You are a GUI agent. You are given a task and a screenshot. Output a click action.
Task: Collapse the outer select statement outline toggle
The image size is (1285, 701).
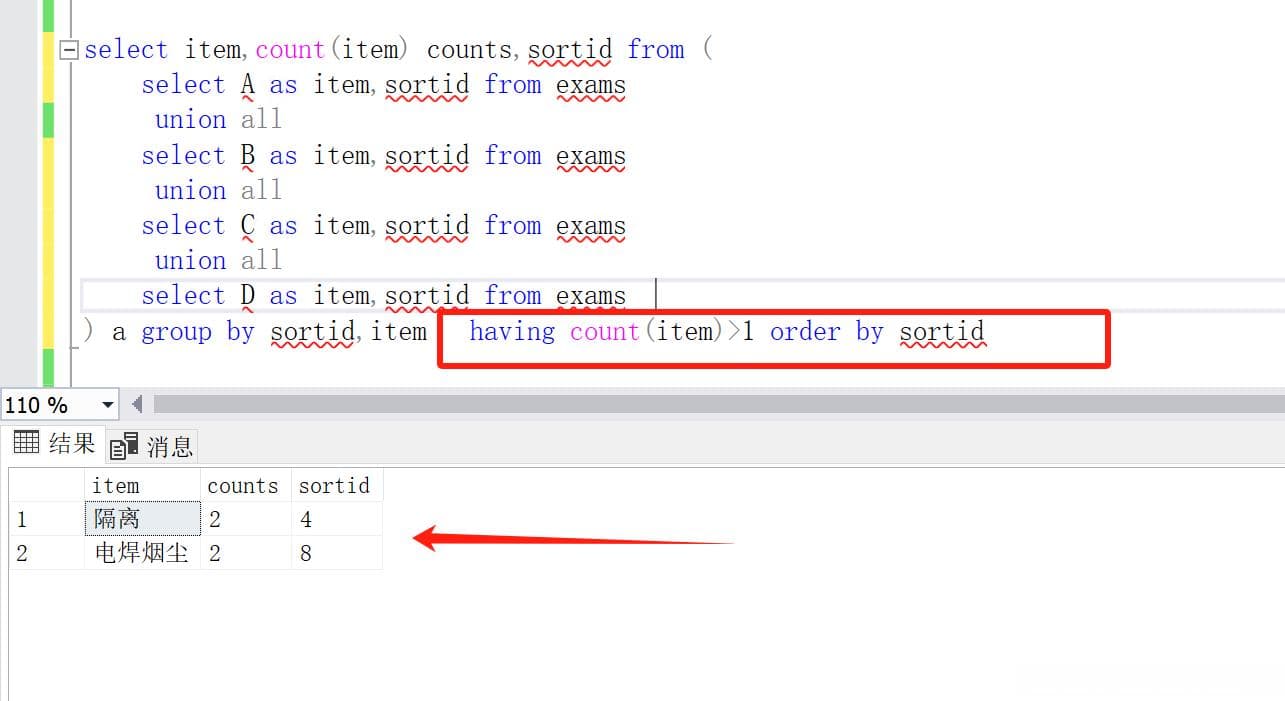pos(69,50)
